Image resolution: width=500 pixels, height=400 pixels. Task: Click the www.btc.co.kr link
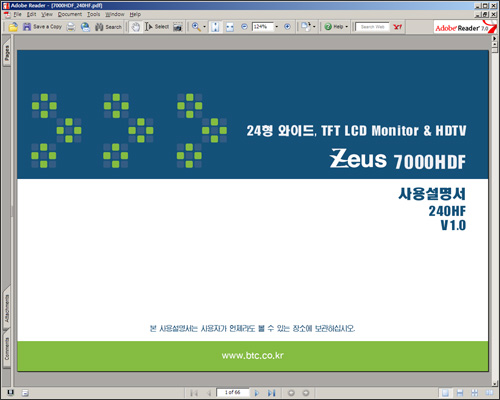252,356
